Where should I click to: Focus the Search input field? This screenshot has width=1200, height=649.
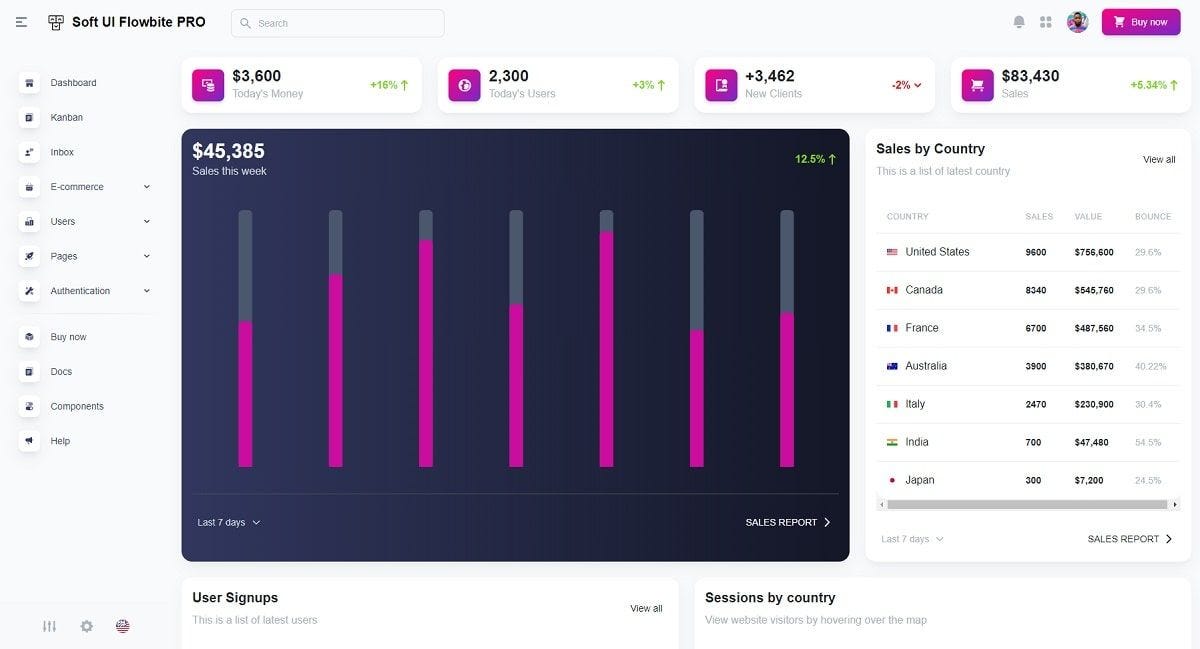(338, 23)
